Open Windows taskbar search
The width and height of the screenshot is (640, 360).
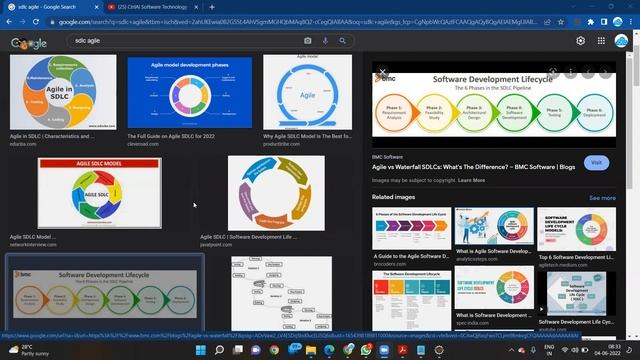(x=219, y=350)
